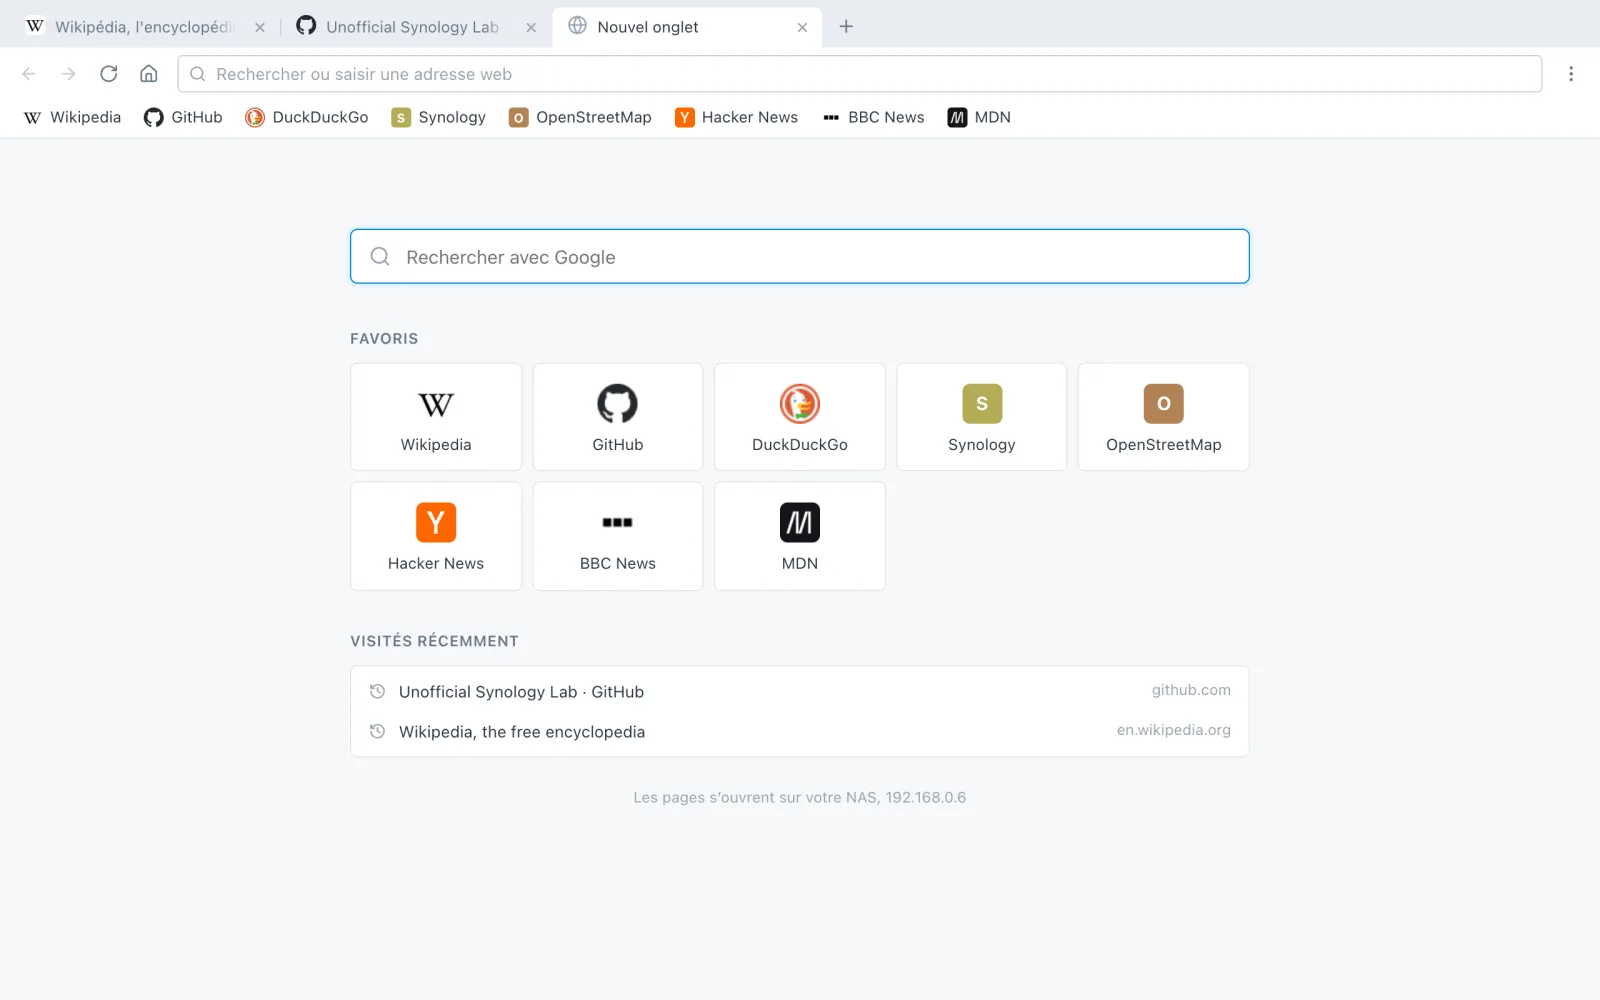Close the Wikipédia tab
This screenshot has width=1600, height=1000.
(260, 28)
